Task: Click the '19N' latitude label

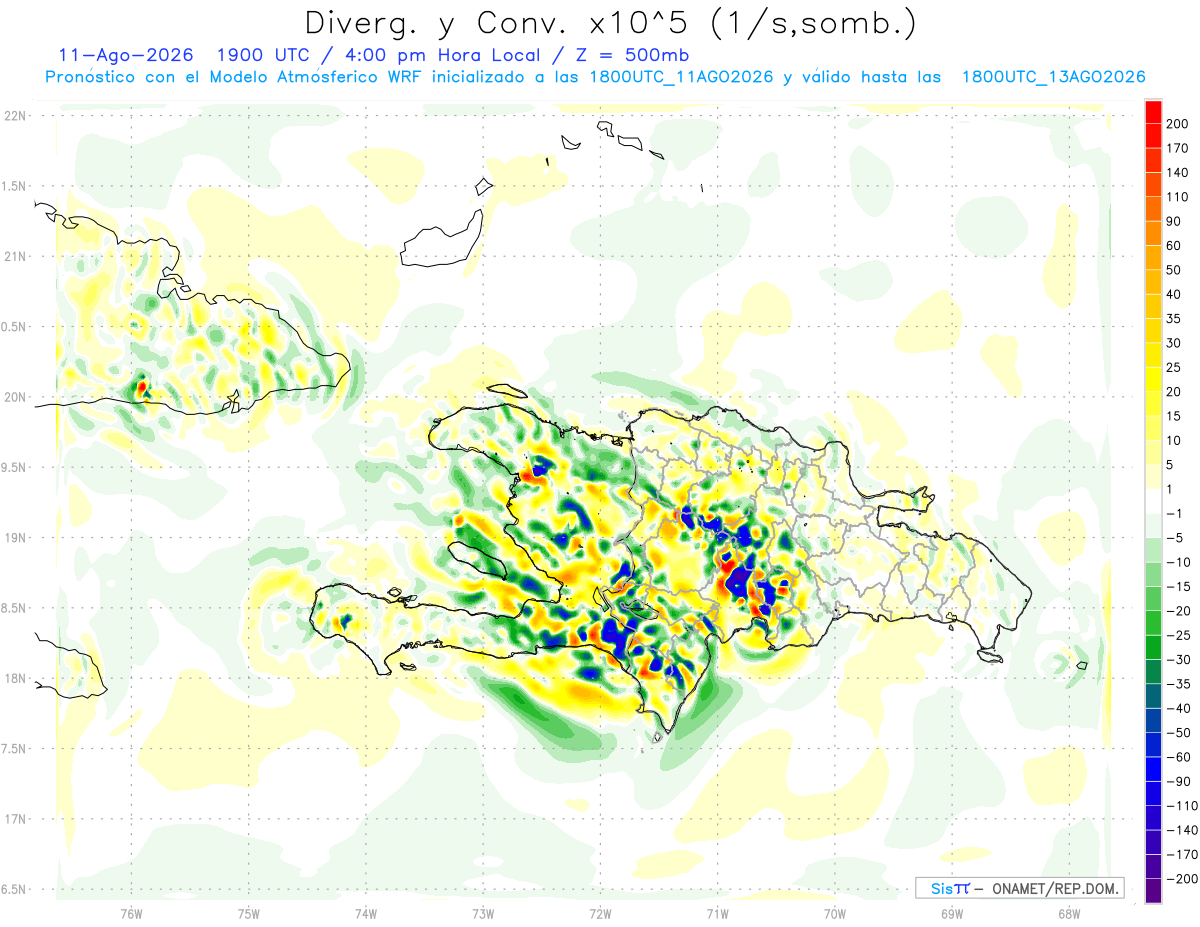Action: (15, 538)
